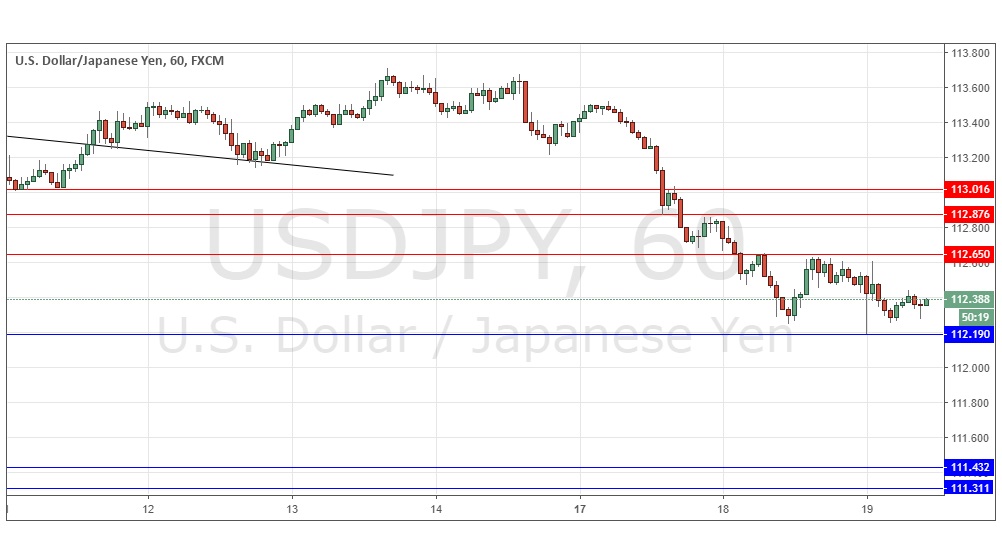Click date 12 on the time axis

pos(148,510)
